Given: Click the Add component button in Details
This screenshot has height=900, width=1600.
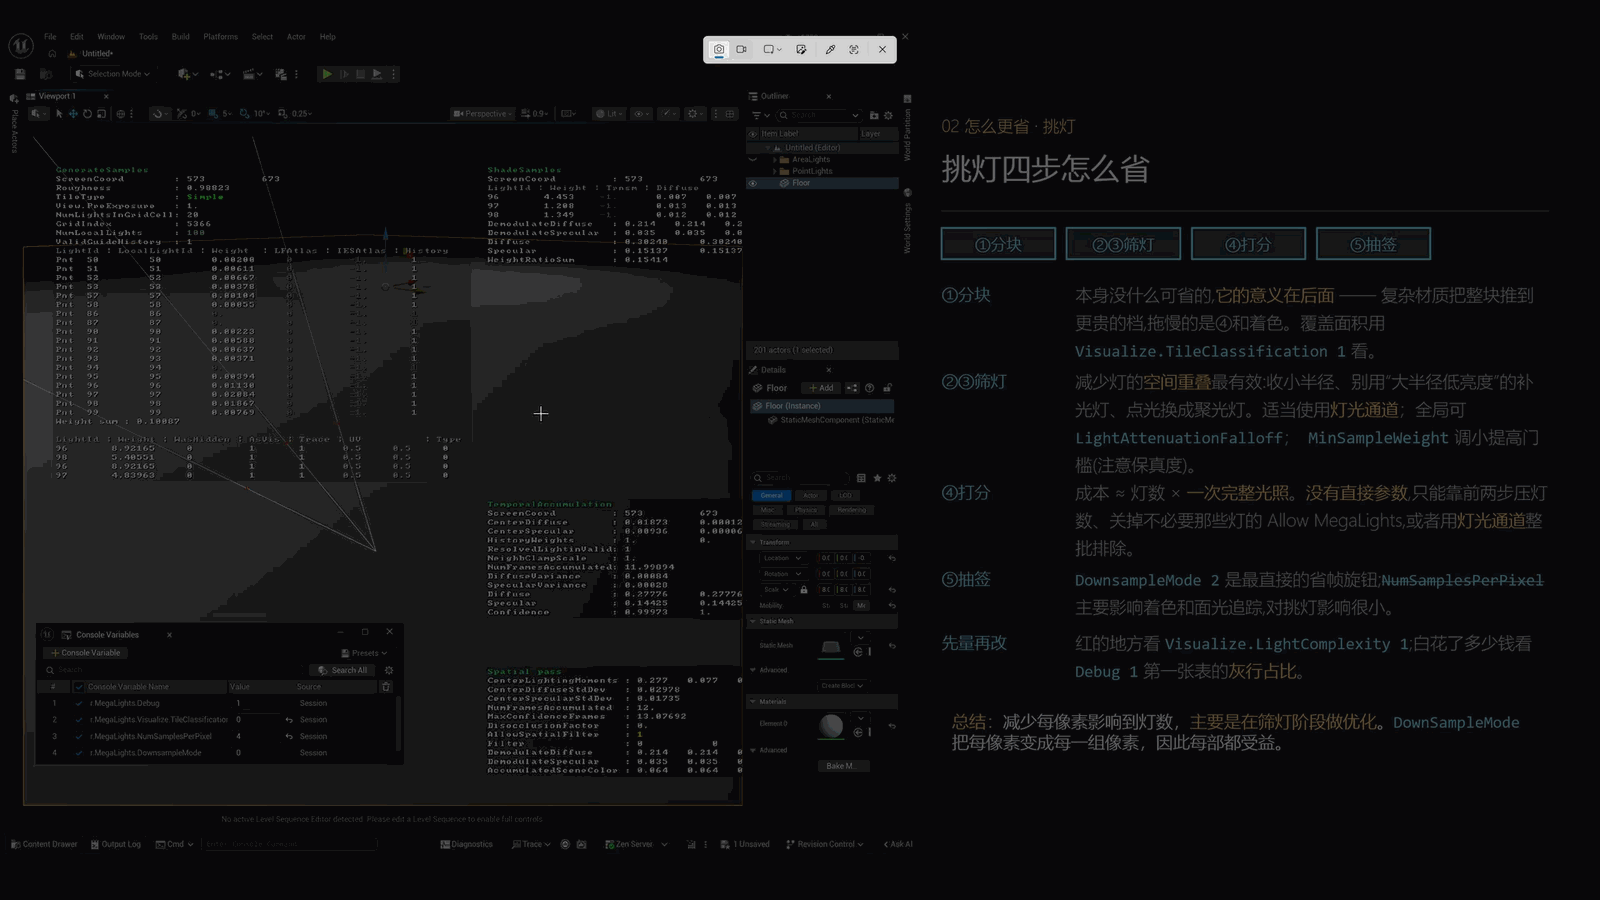Looking at the screenshot, I should pos(821,388).
